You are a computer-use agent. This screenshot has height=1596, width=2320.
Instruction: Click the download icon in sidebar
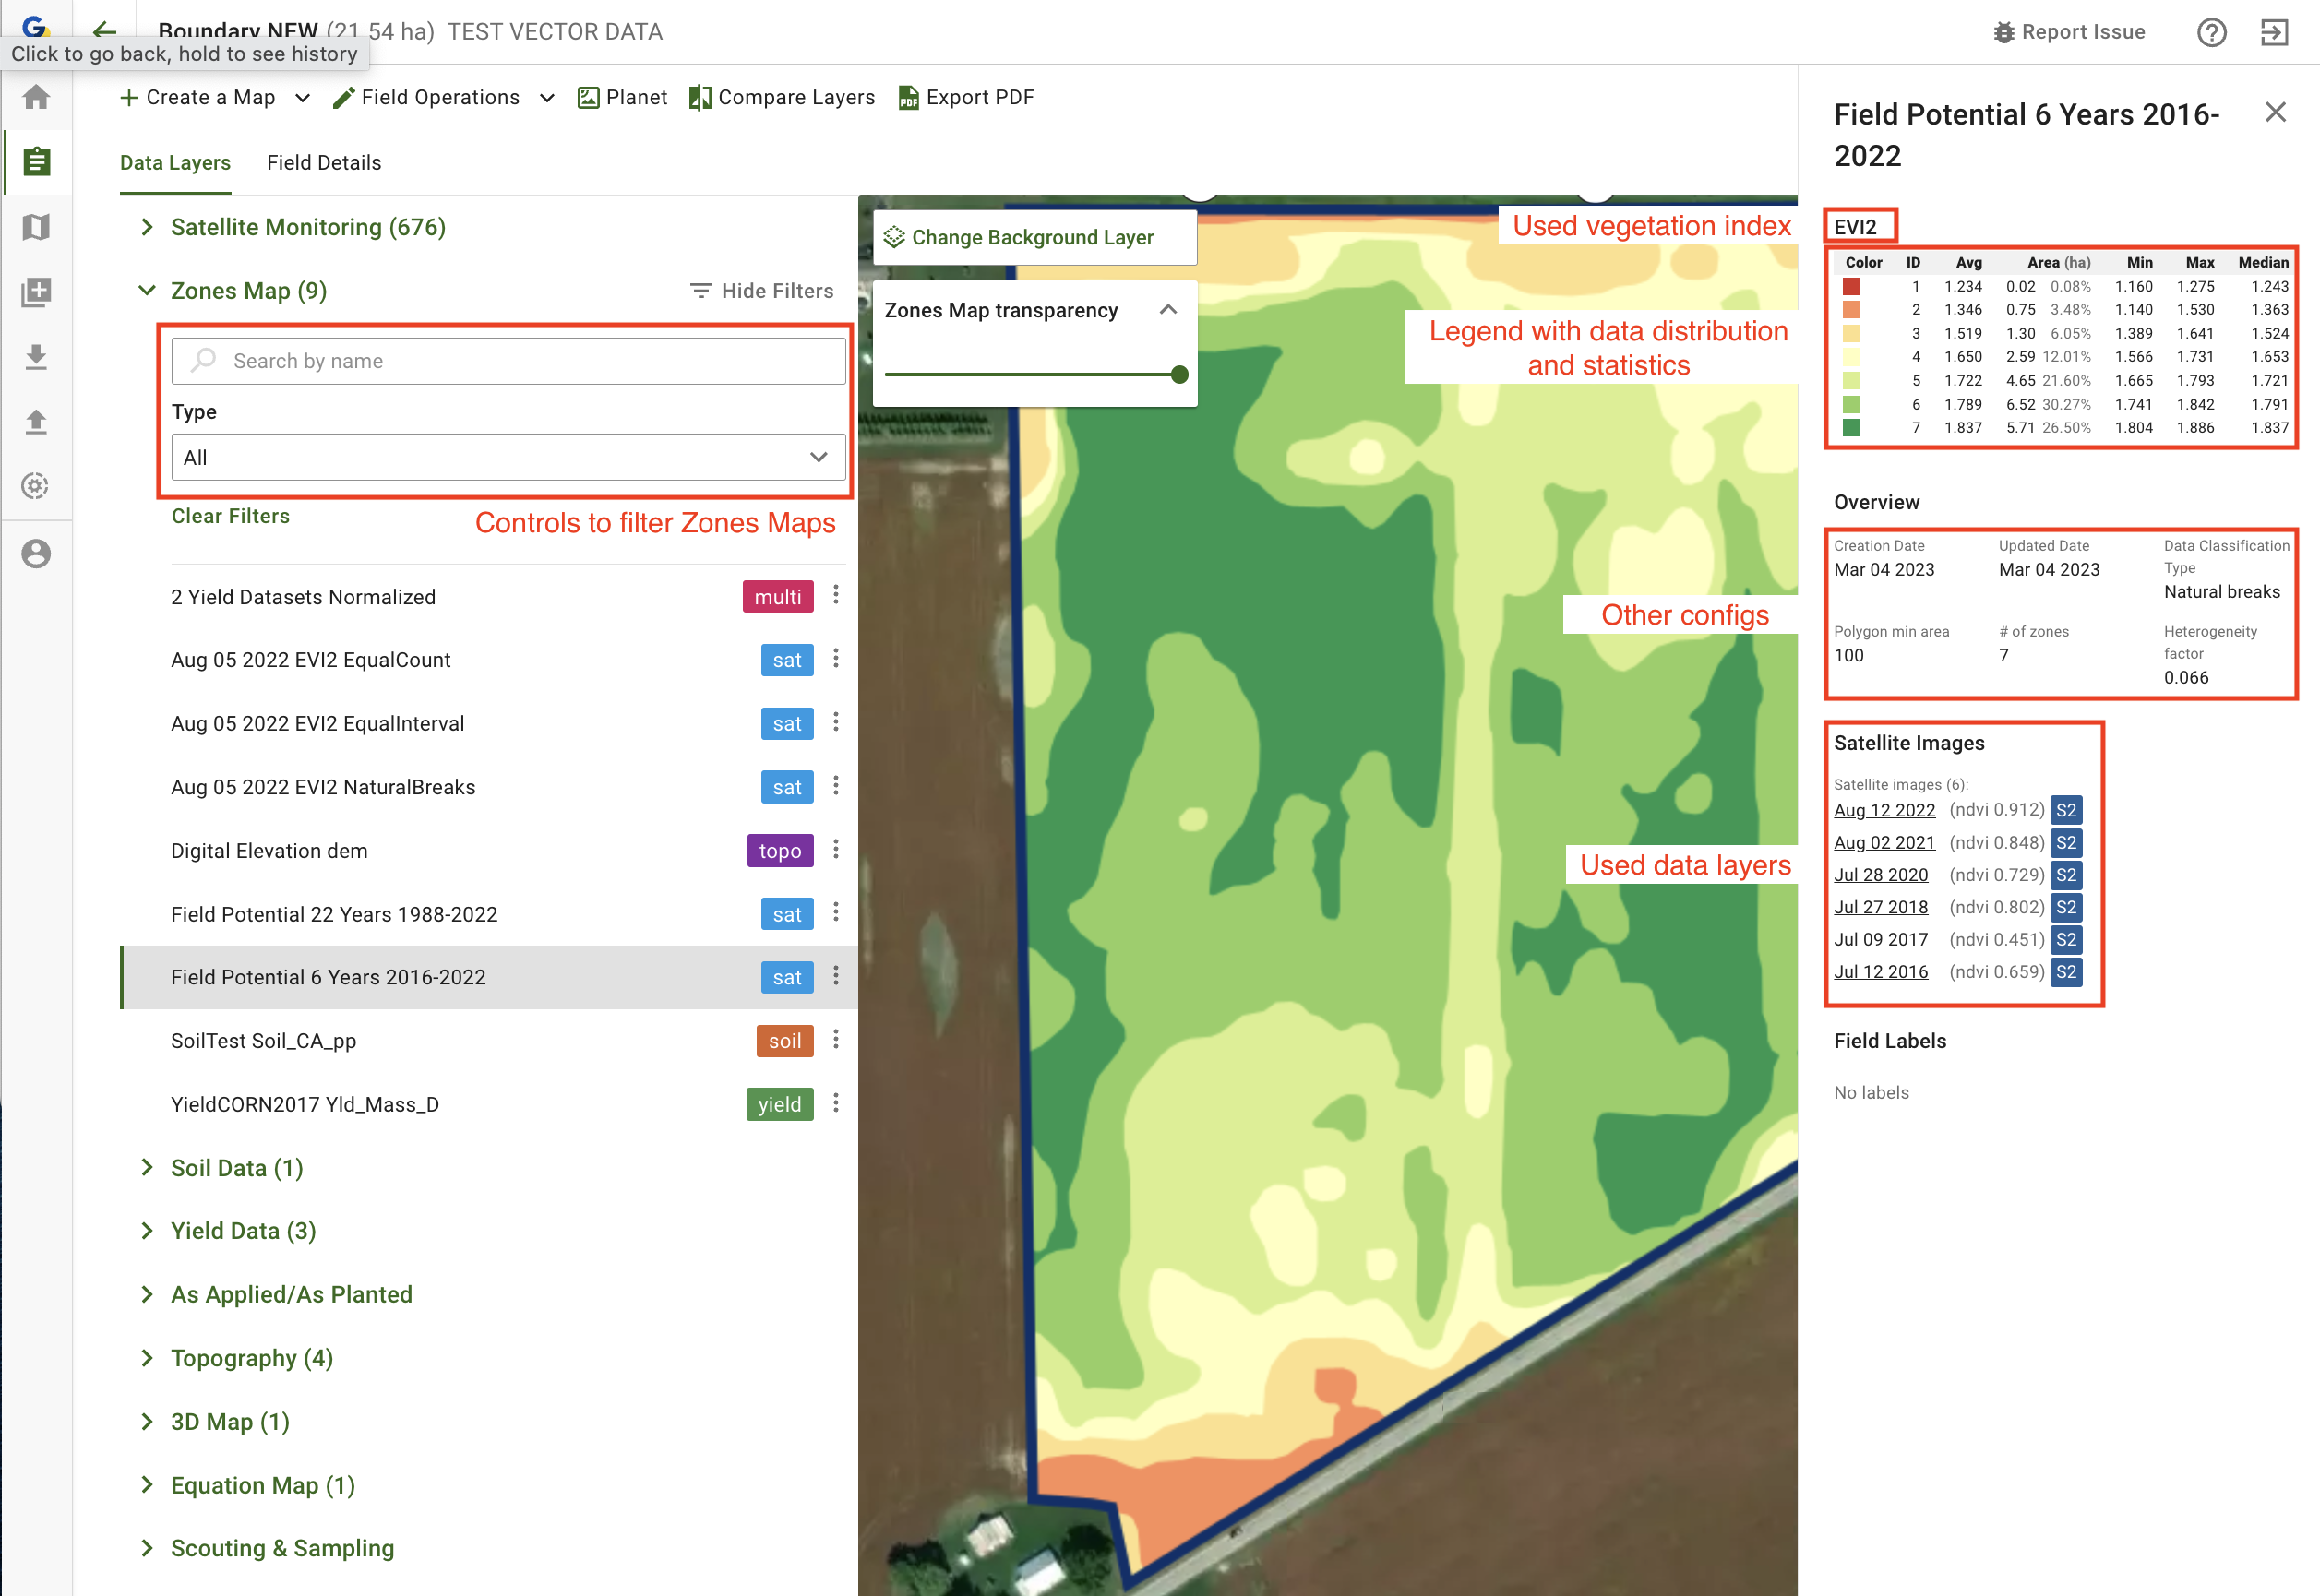click(36, 356)
